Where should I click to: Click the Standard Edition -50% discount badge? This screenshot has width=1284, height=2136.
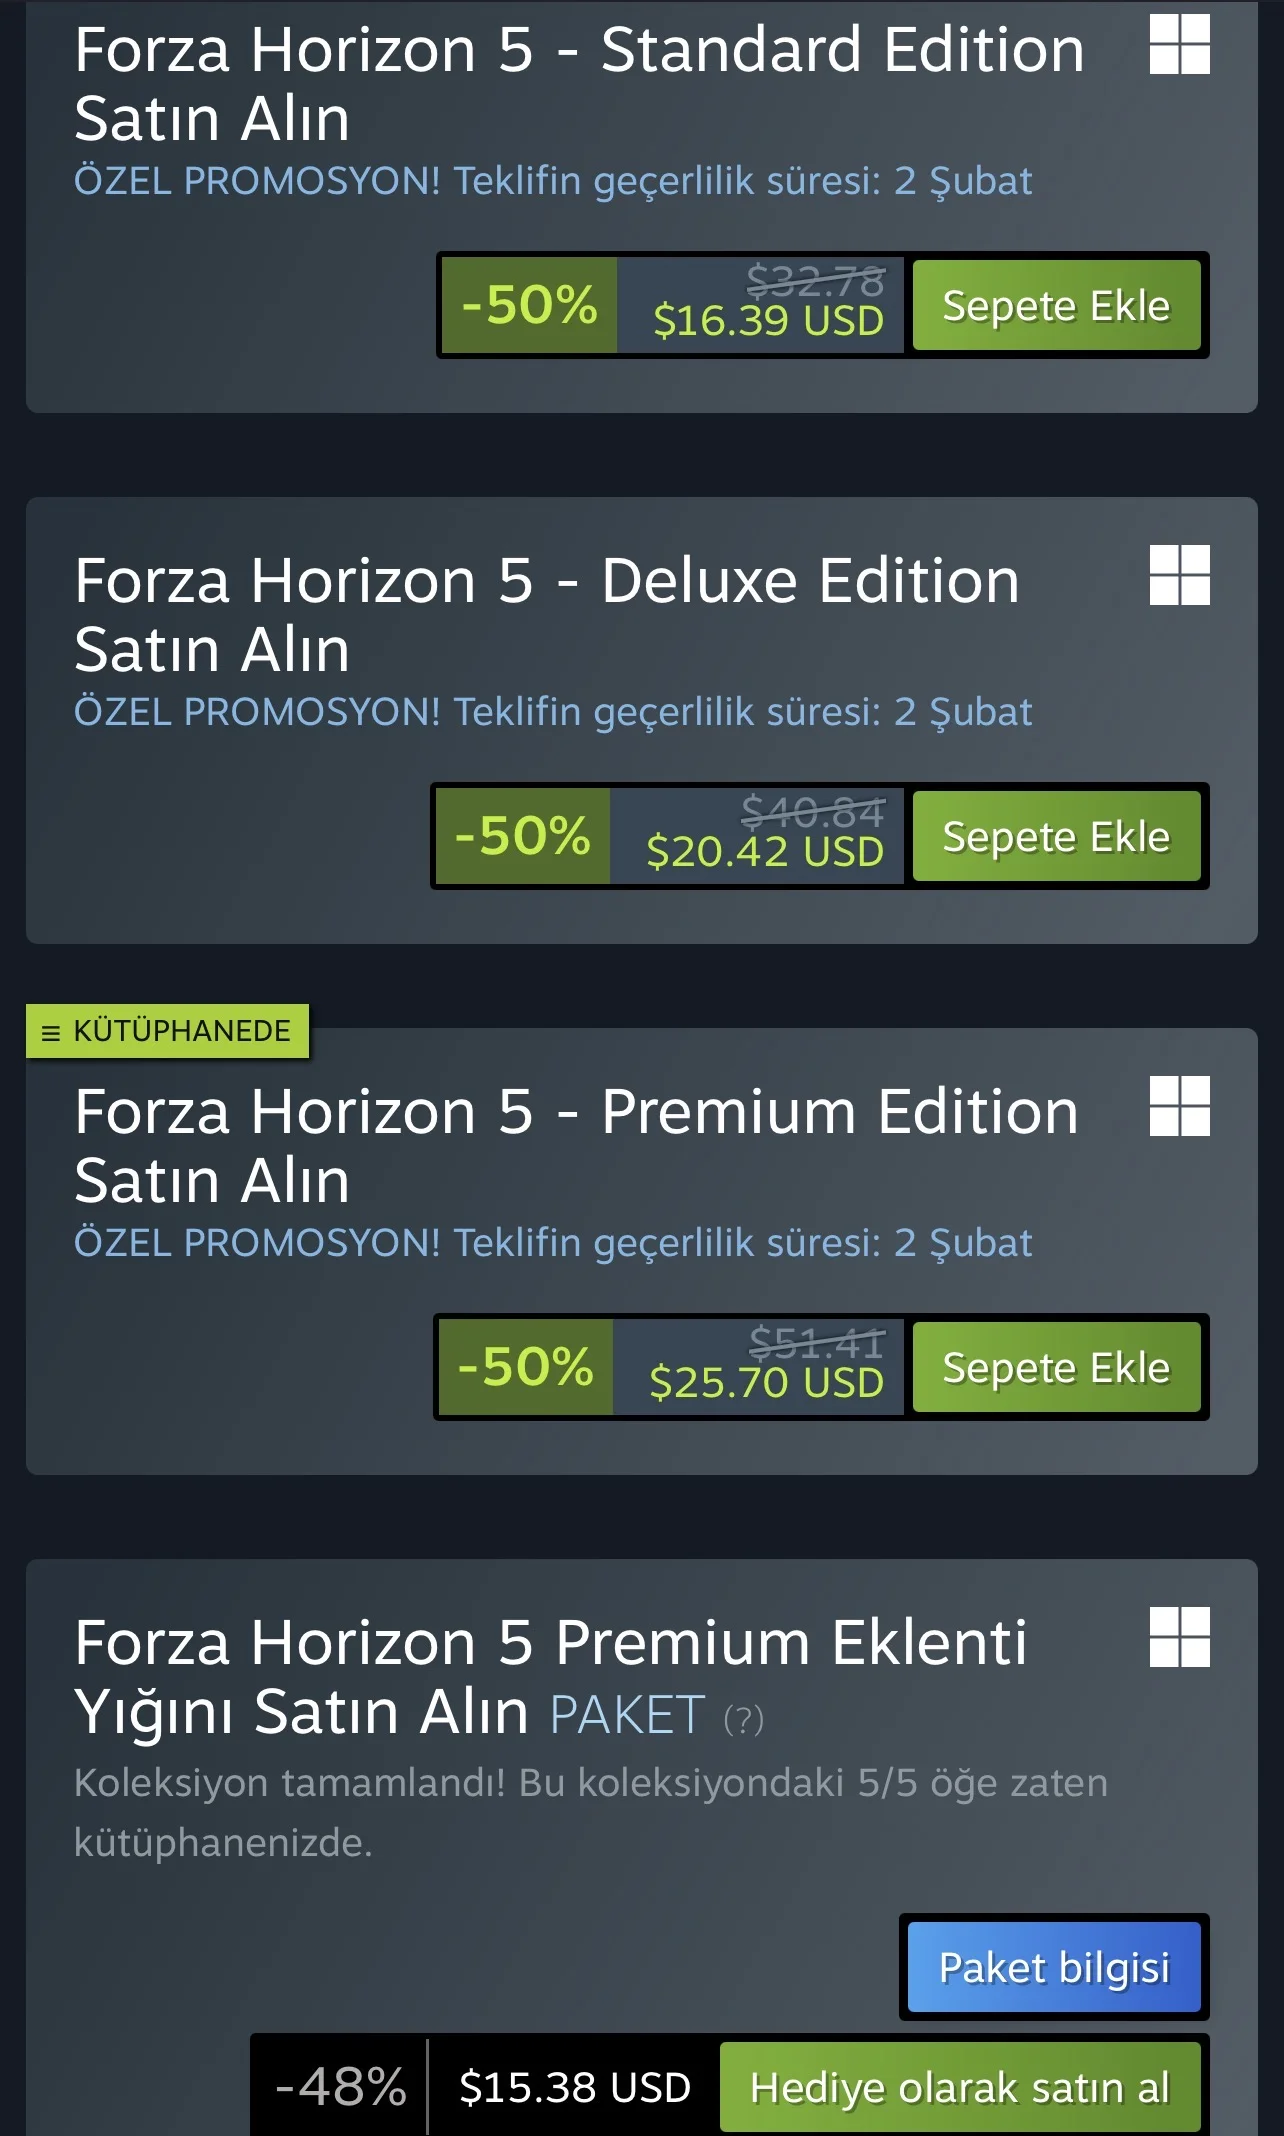[x=529, y=305]
